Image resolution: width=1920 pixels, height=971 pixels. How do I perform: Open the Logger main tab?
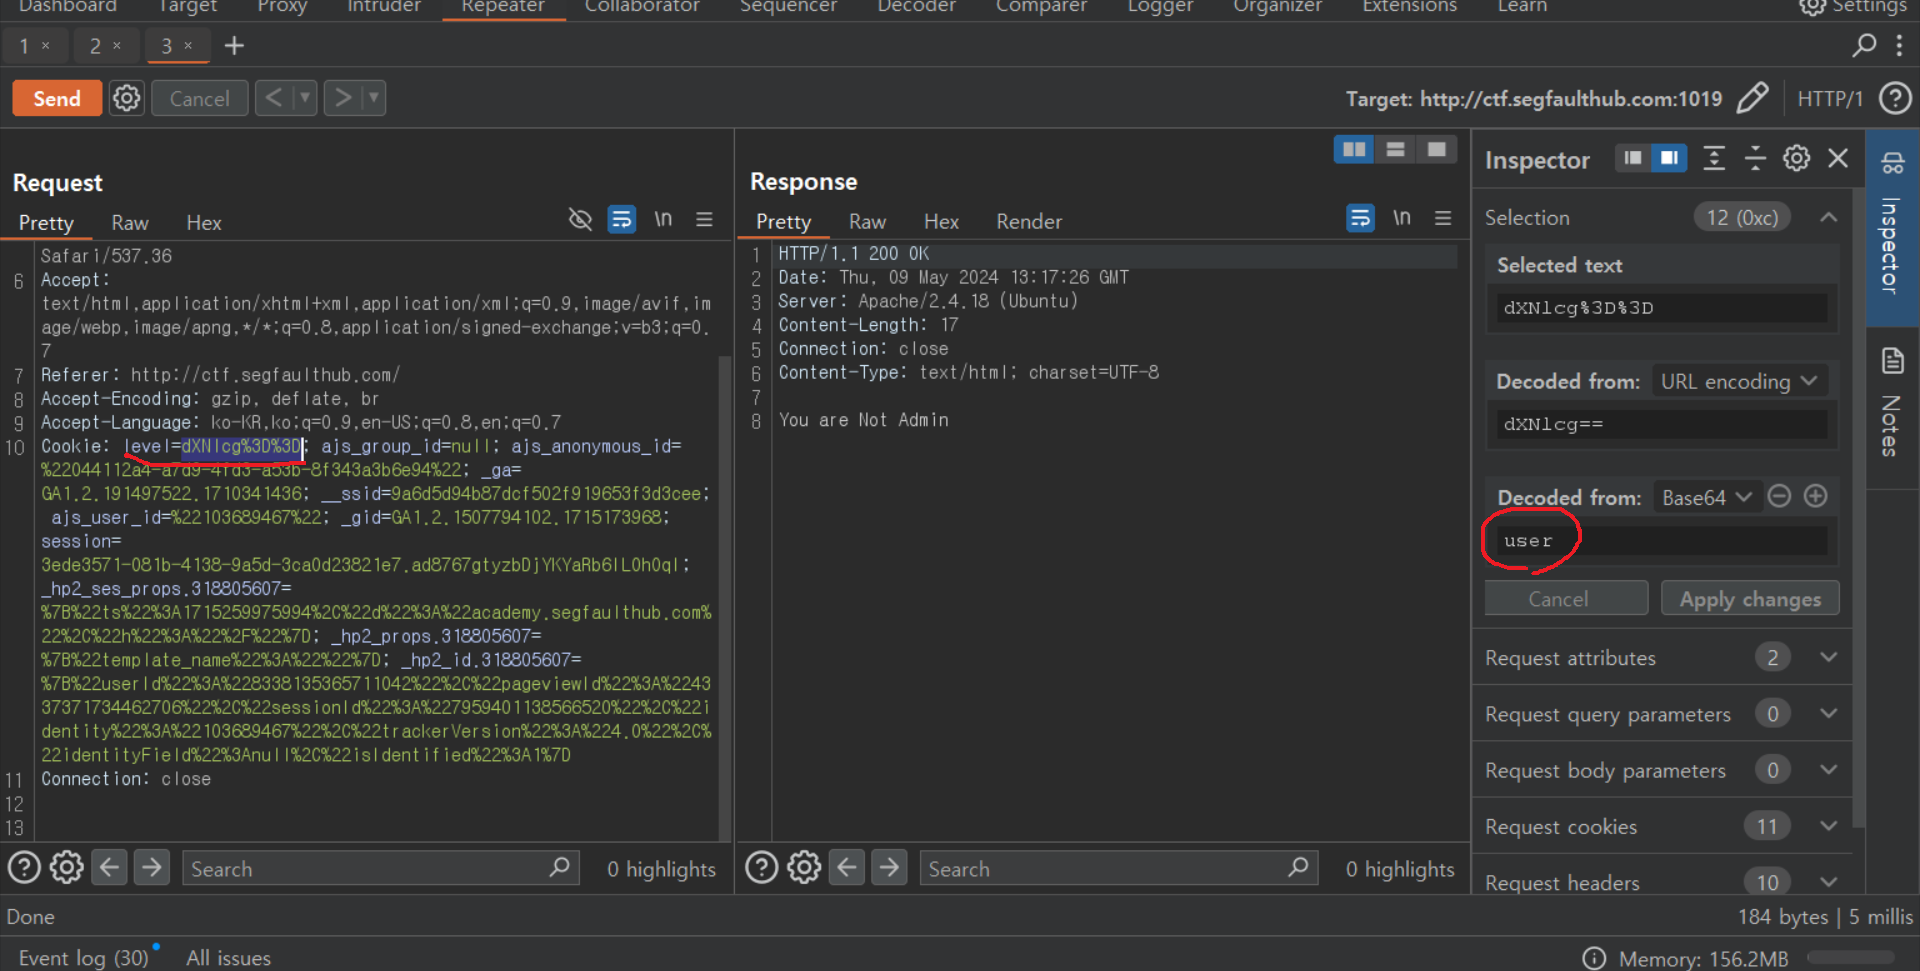[1160, 7]
